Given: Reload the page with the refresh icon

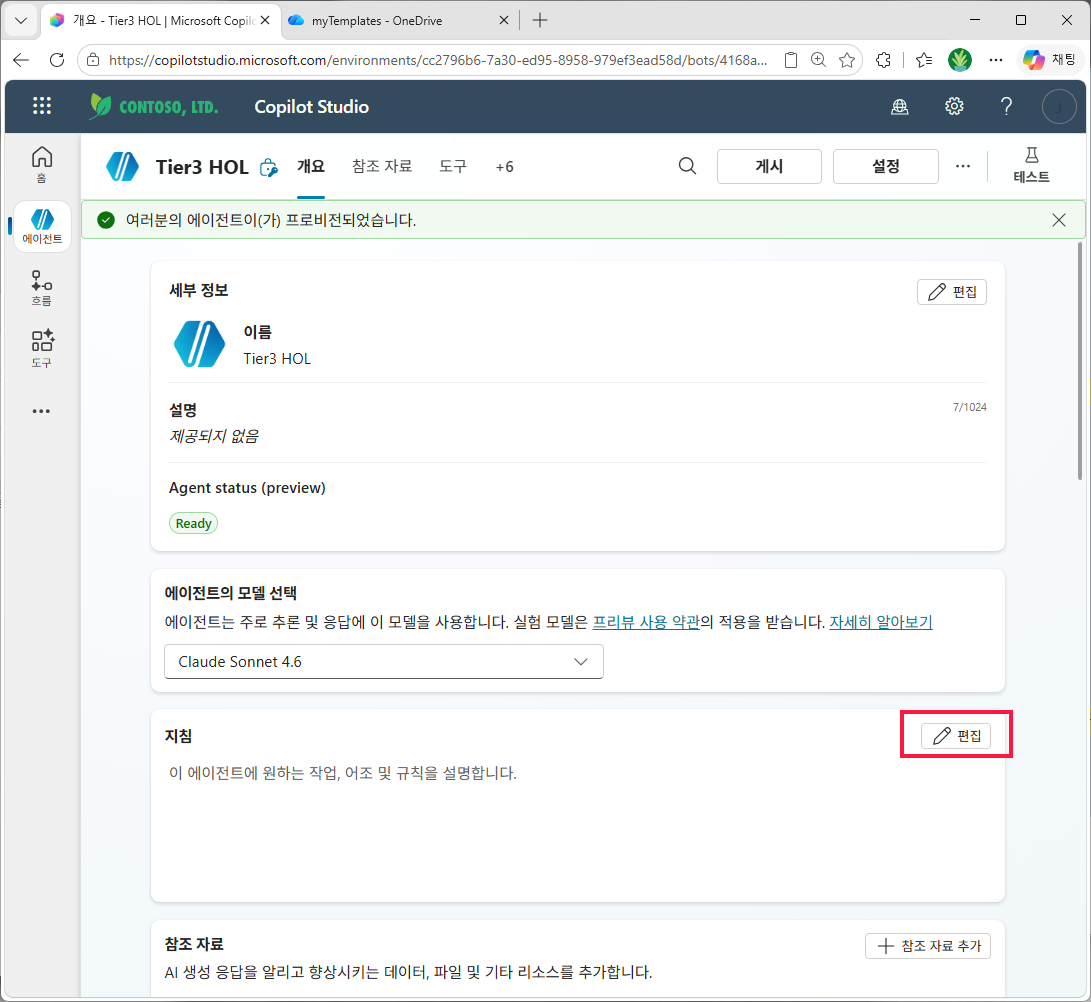Looking at the screenshot, I should tap(57, 61).
